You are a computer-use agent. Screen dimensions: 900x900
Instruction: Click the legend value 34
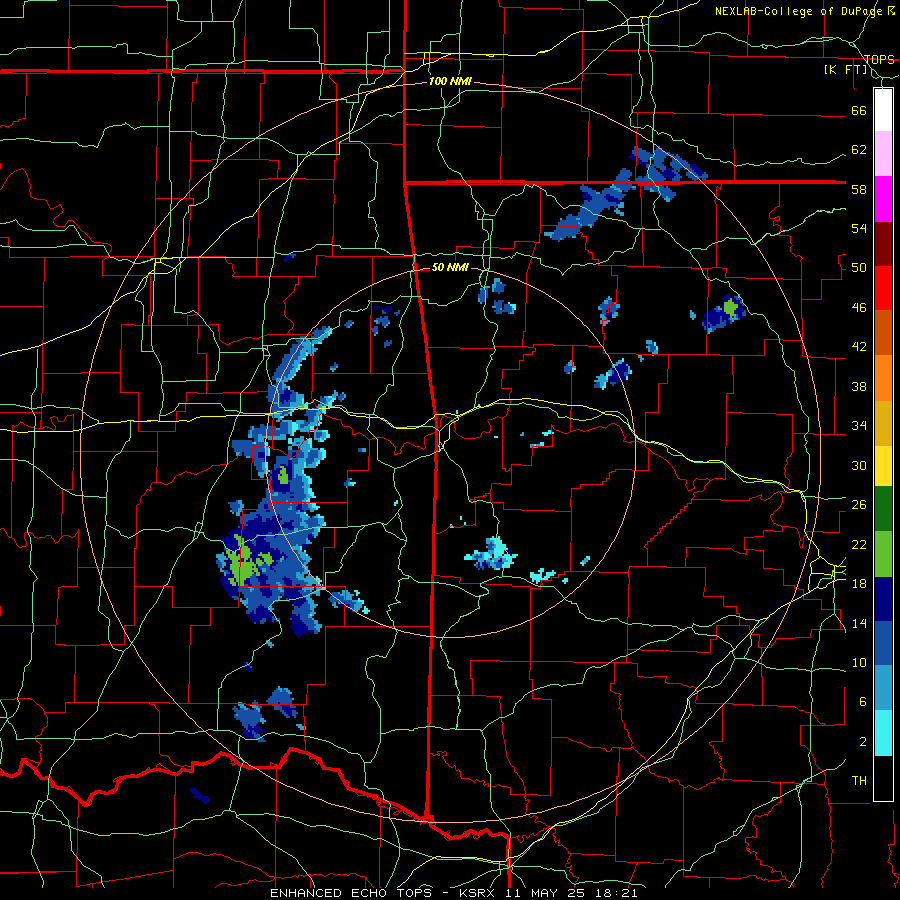point(859,426)
